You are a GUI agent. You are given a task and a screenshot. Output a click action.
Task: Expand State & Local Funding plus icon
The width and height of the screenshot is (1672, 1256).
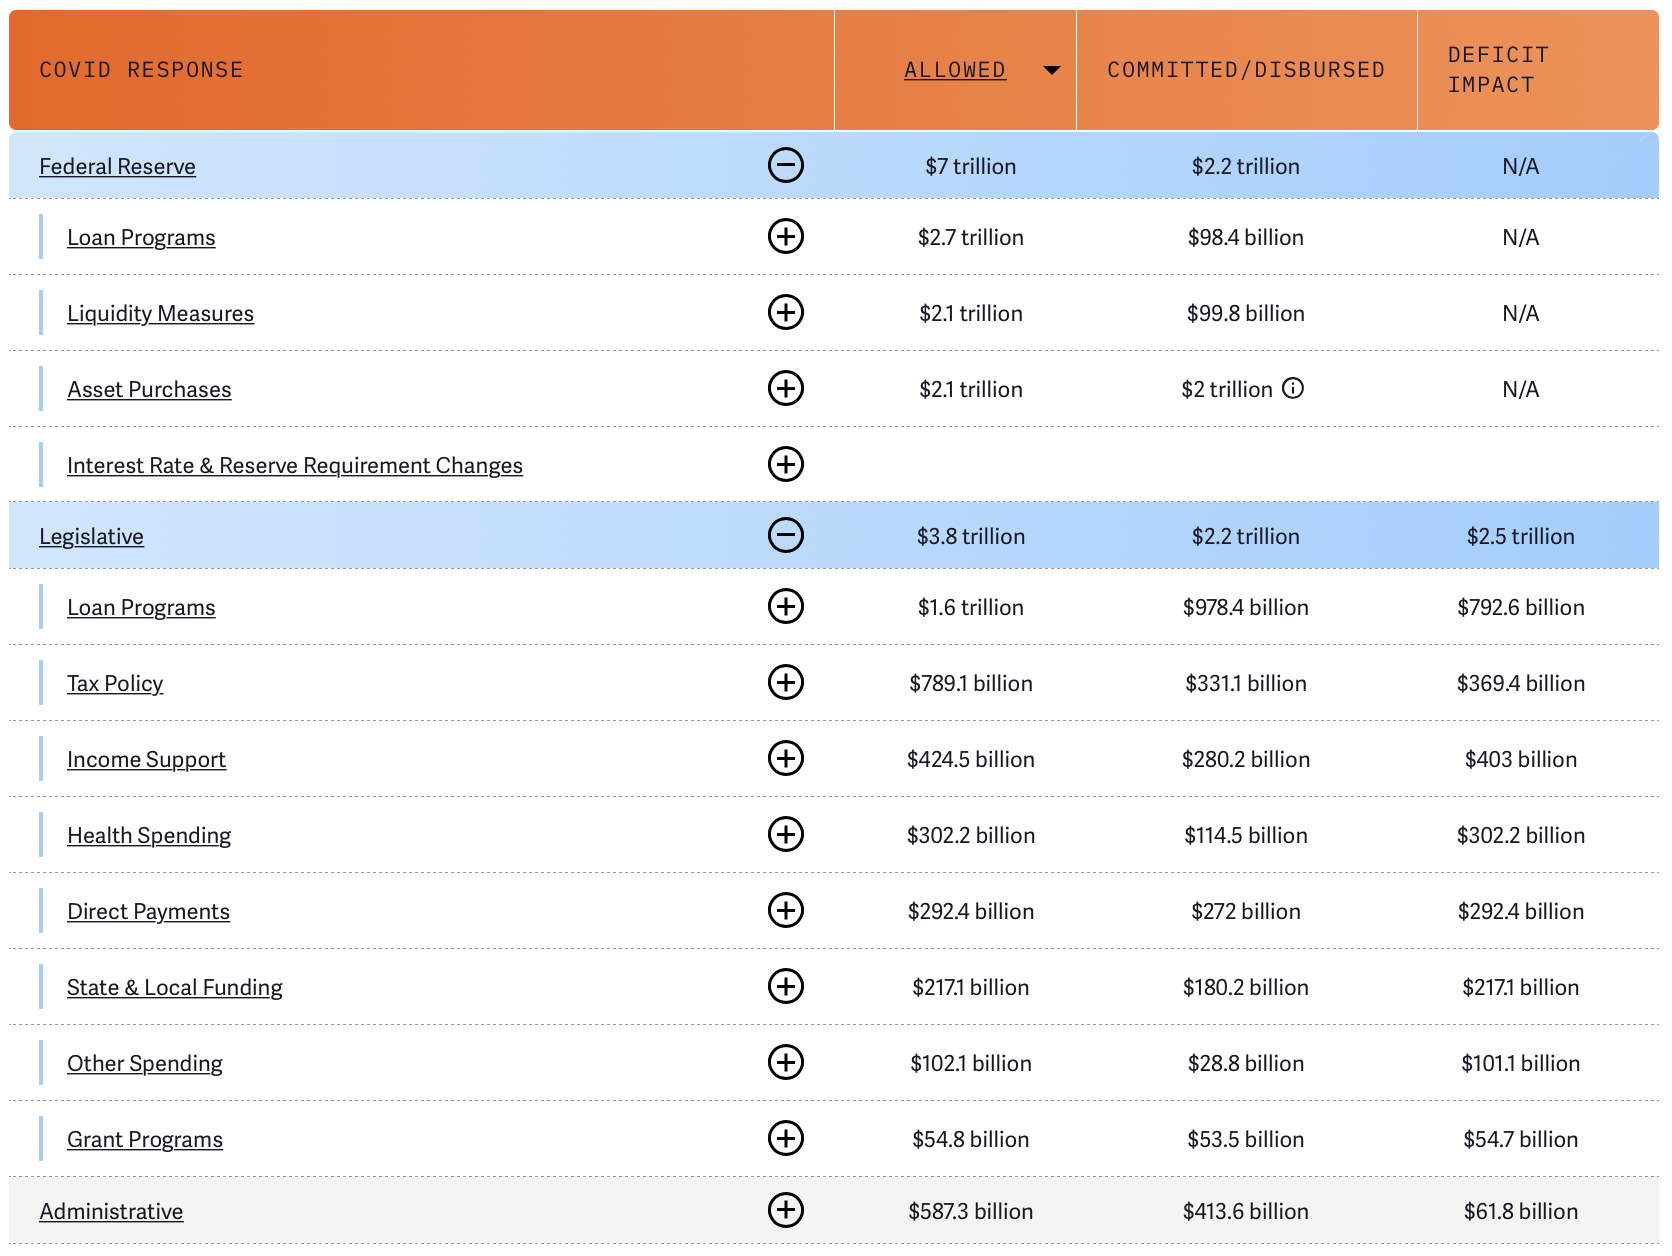[x=785, y=987]
